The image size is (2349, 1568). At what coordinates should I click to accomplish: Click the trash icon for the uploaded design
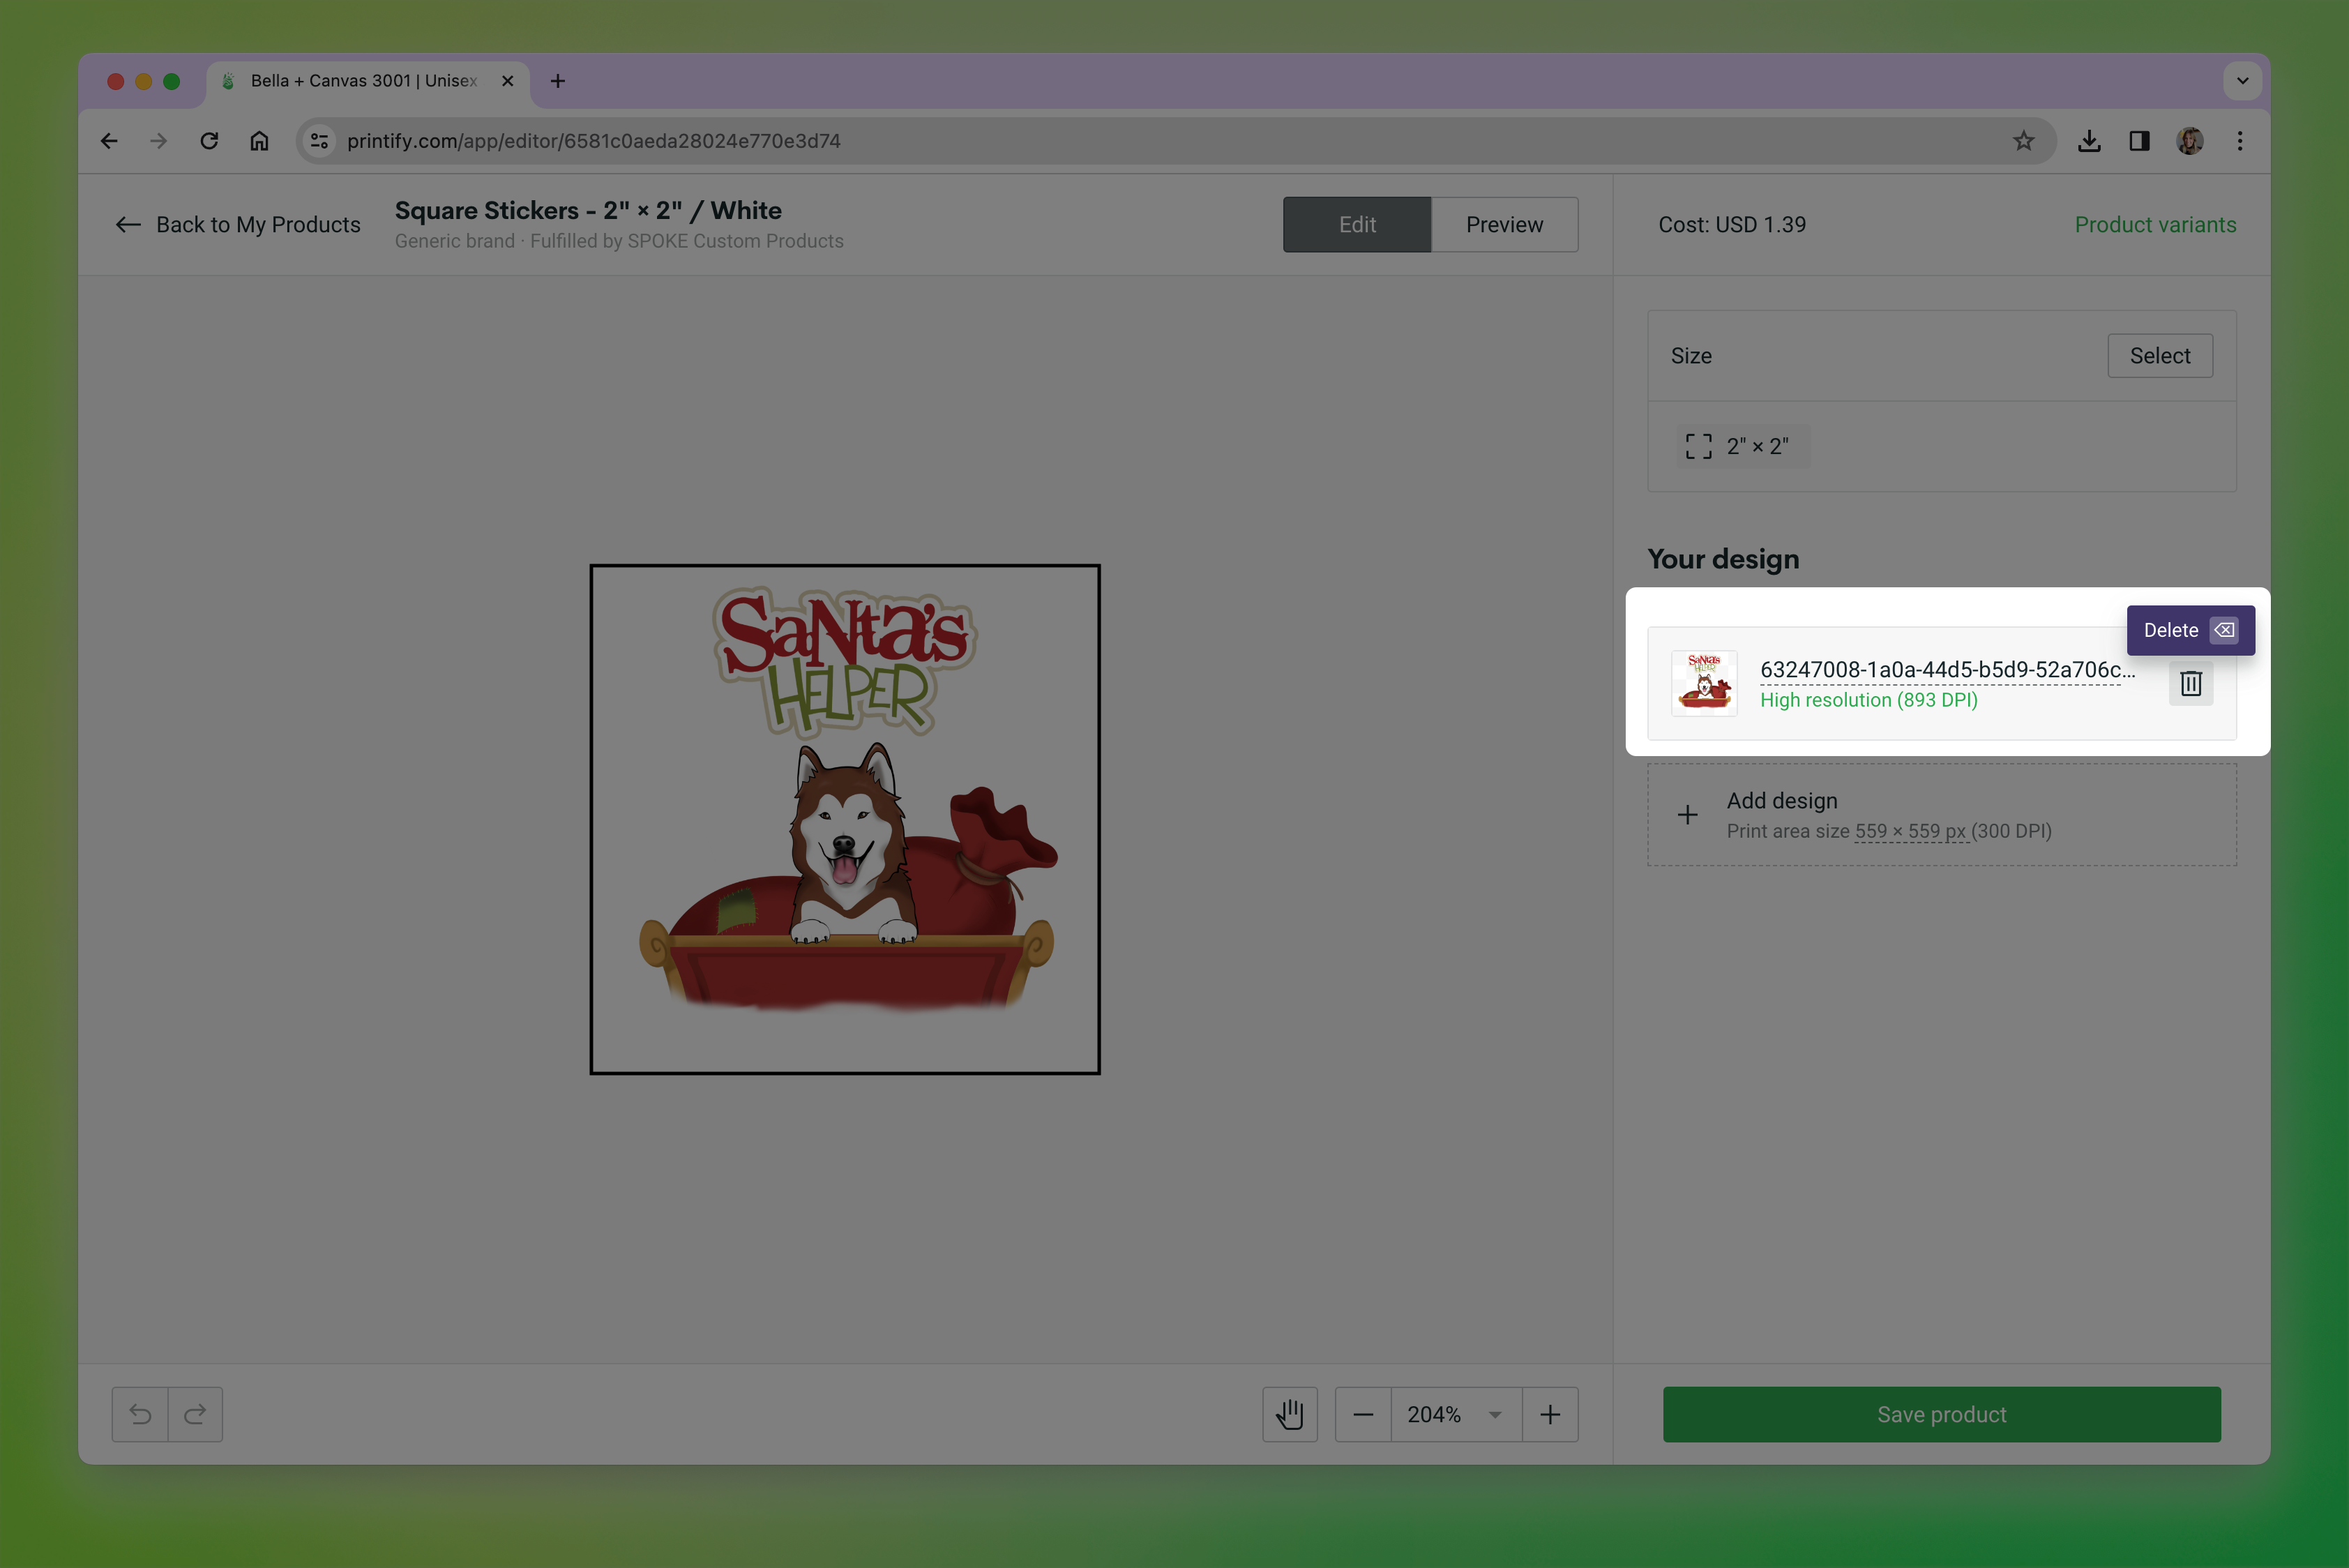(2190, 684)
